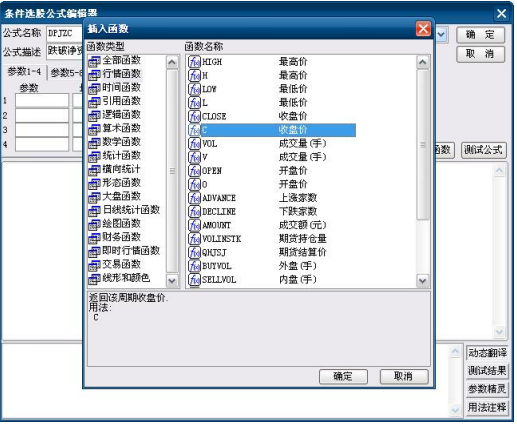Select 交易函数 category

pos(115,265)
